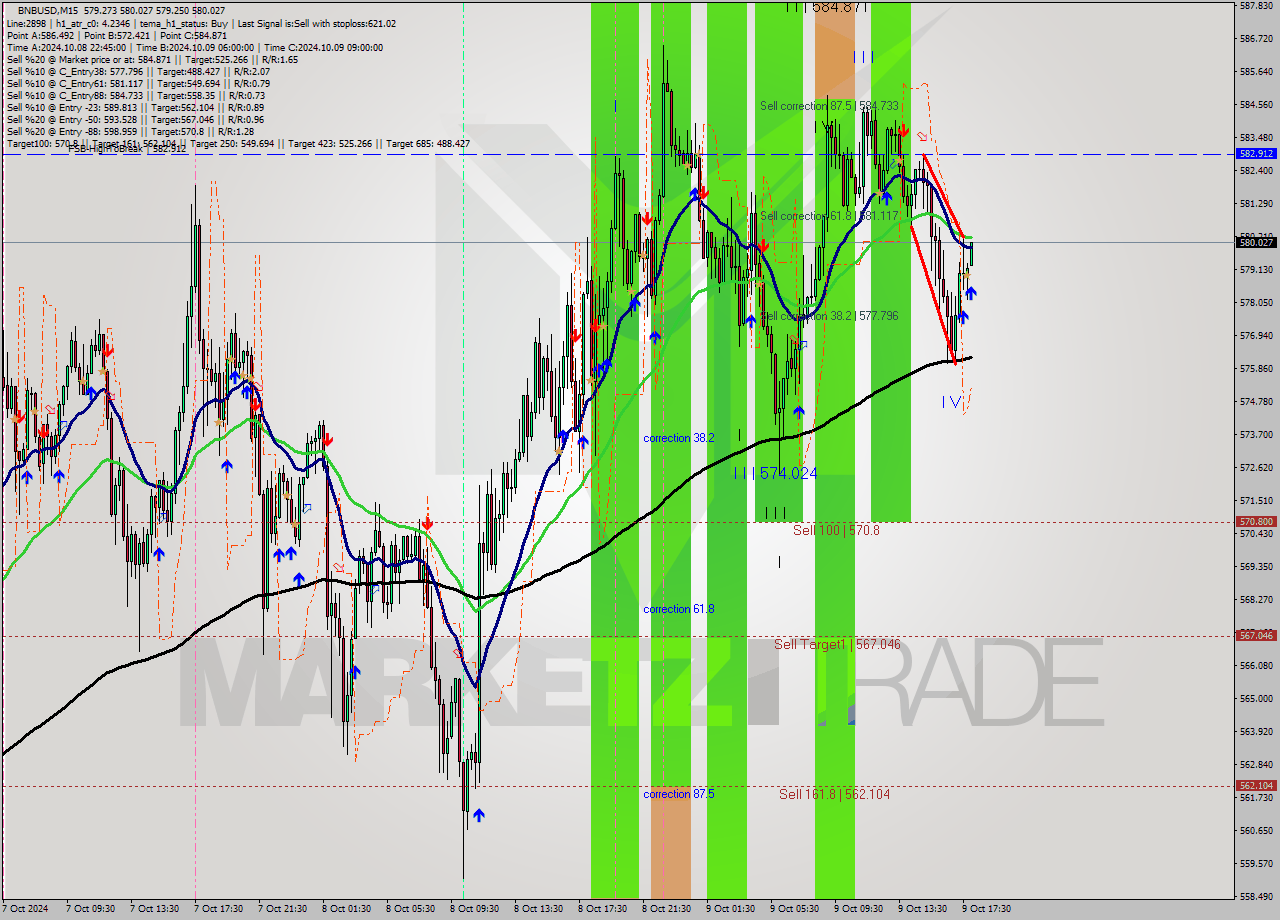1280x920 pixels.
Task: Click the '9 Oct 05:30' time label
Action: [795, 909]
